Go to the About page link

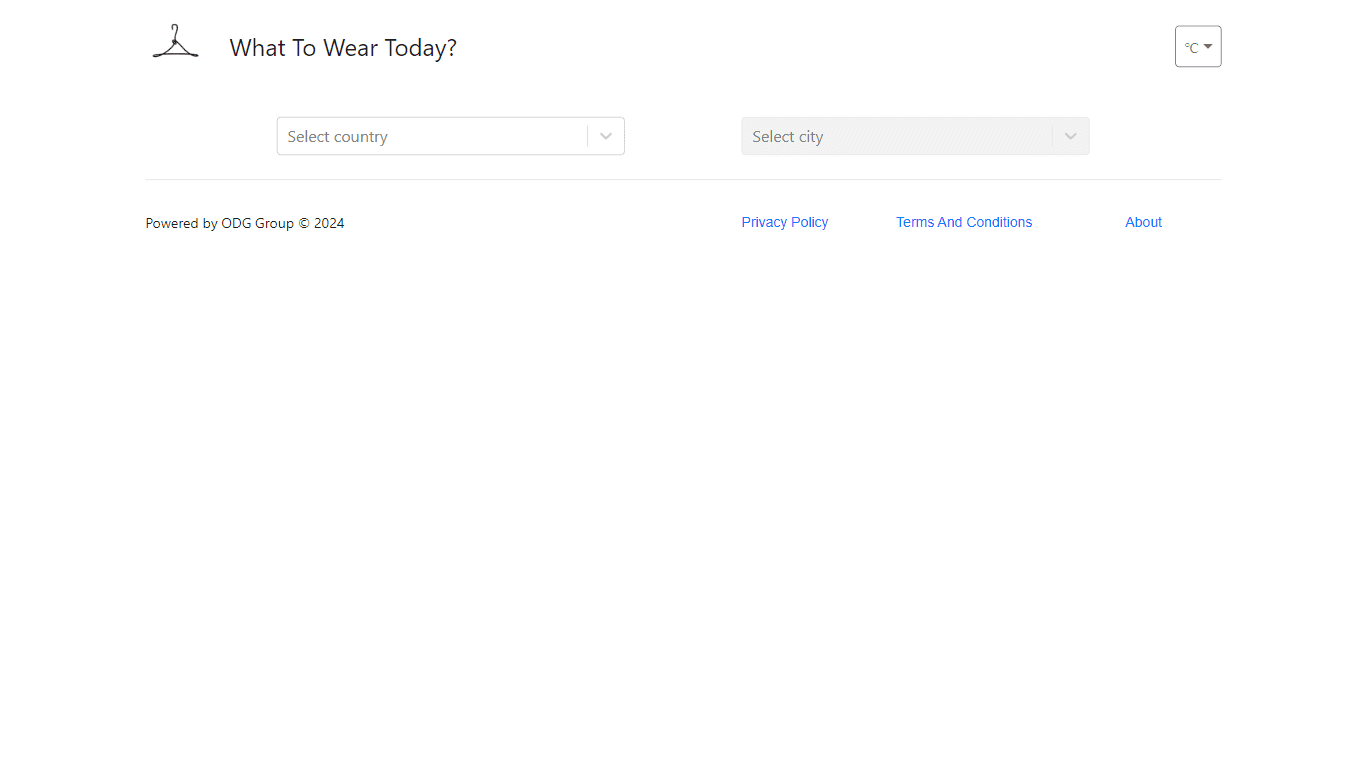pyautogui.click(x=1143, y=222)
